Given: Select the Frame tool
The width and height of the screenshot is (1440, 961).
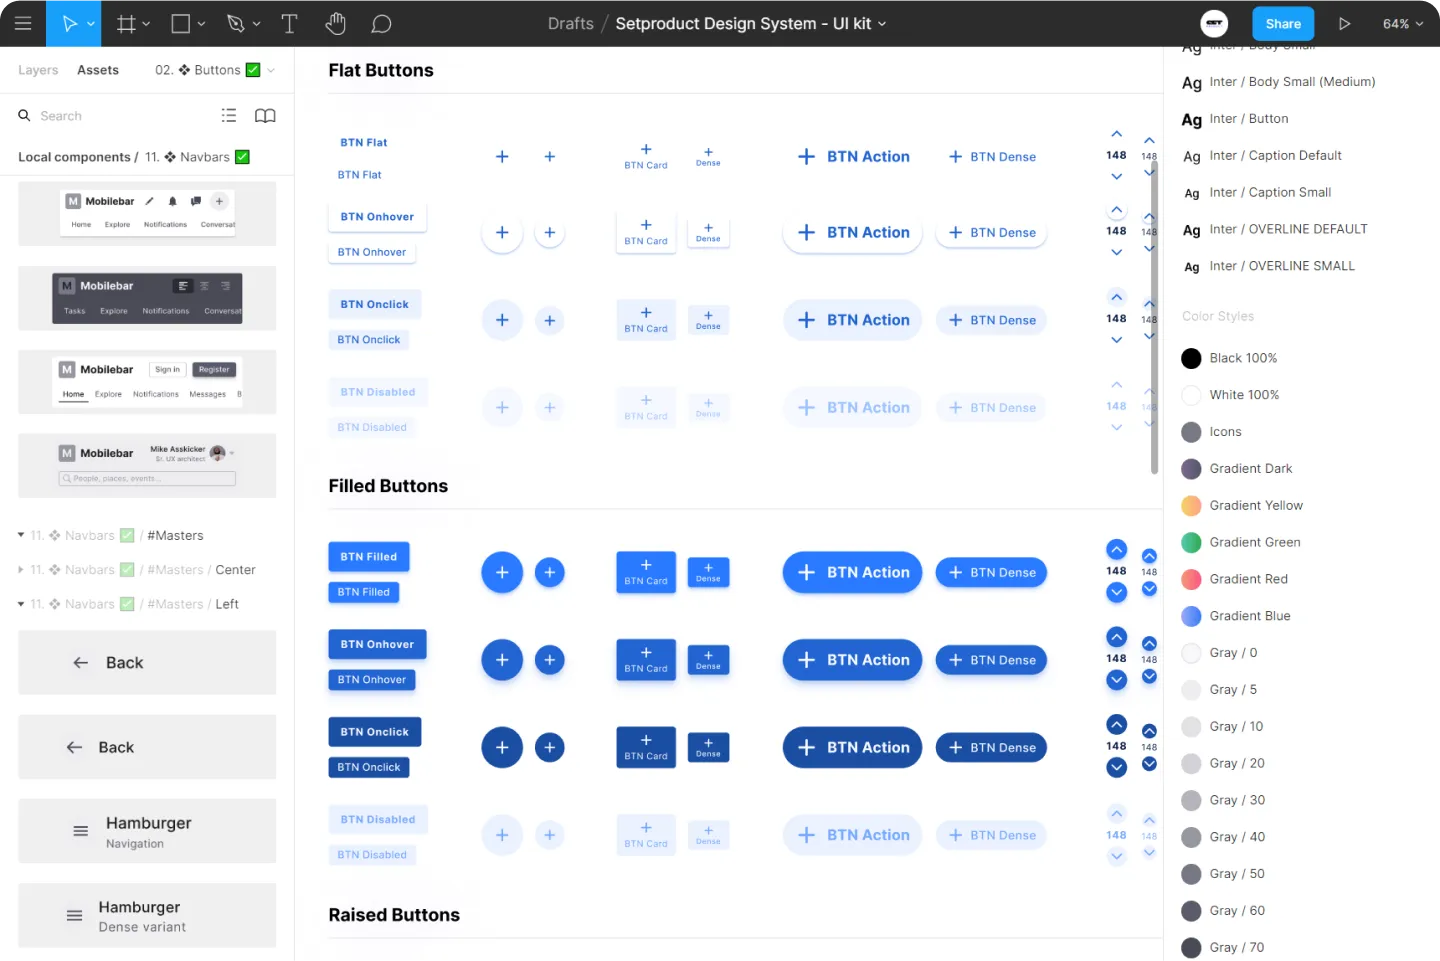Looking at the screenshot, I should pyautogui.click(x=126, y=23).
